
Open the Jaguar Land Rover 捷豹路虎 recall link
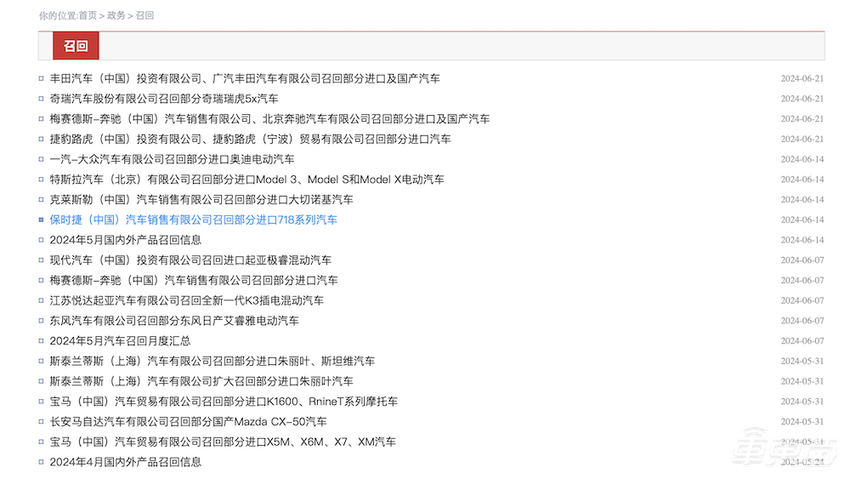[x=250, y=139]
